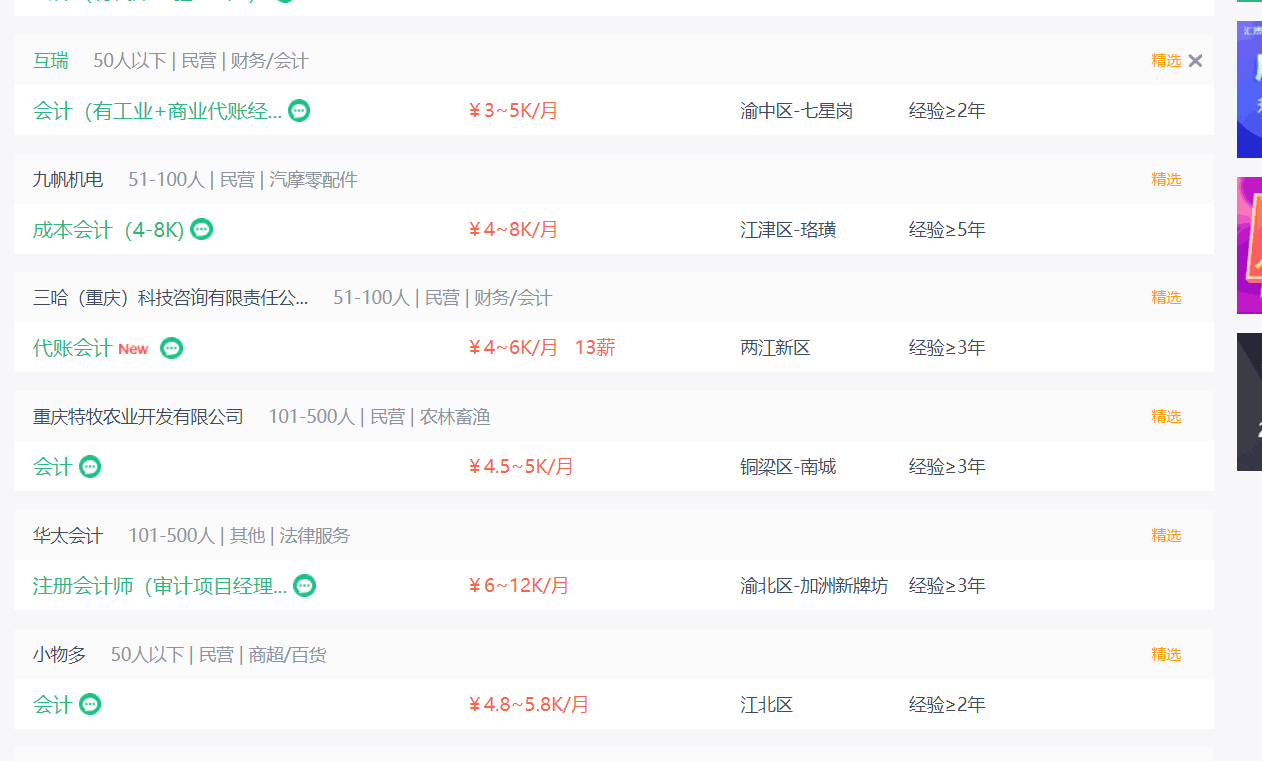This screenshot has width=1262, height=761.
Task: Click the magenta advertisement banner on right
Action: pyautogui.click(x=1249, y=246)
